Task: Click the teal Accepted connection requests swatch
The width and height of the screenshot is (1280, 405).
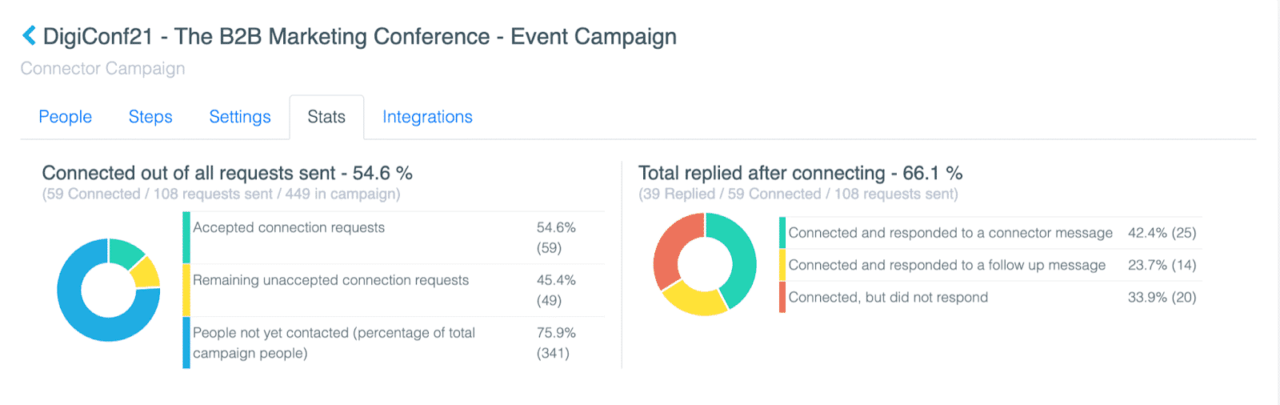Action: [x=186, y=238]
